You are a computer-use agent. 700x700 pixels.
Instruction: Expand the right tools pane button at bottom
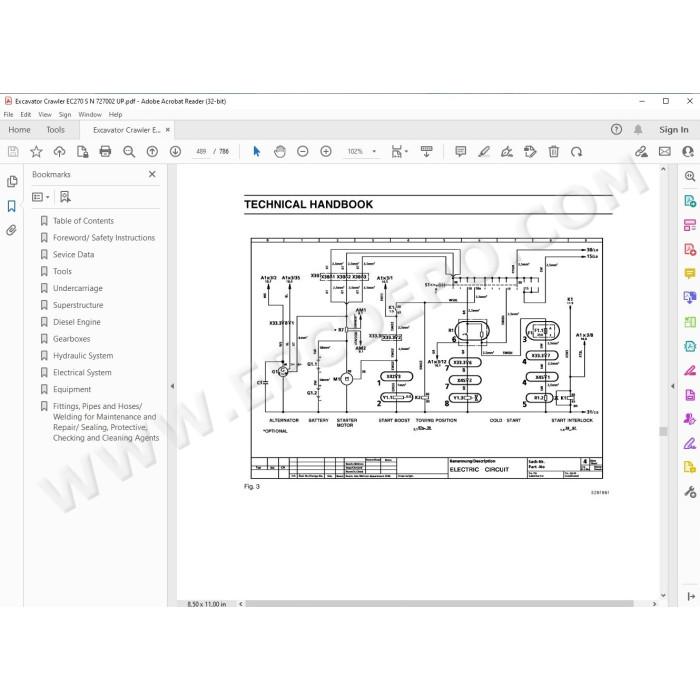coord(691,596)
